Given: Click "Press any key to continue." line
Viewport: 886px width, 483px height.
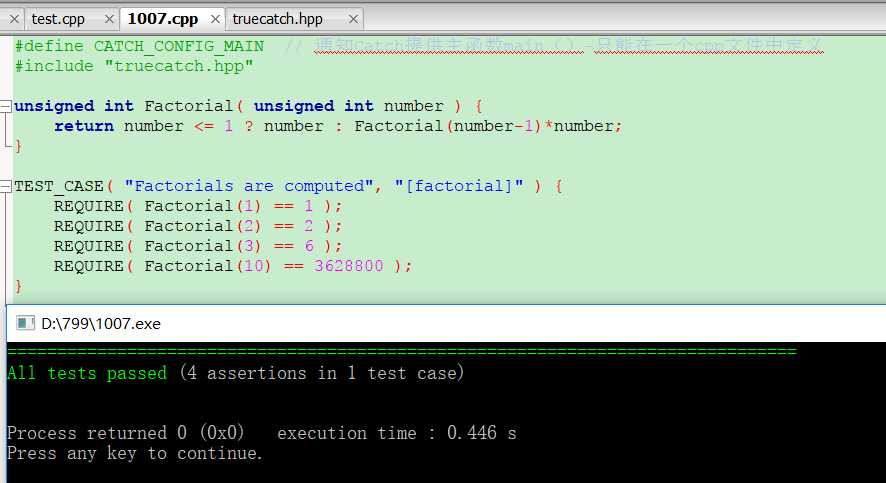Looking at the screenshot, I should click(x=134, y=453).
